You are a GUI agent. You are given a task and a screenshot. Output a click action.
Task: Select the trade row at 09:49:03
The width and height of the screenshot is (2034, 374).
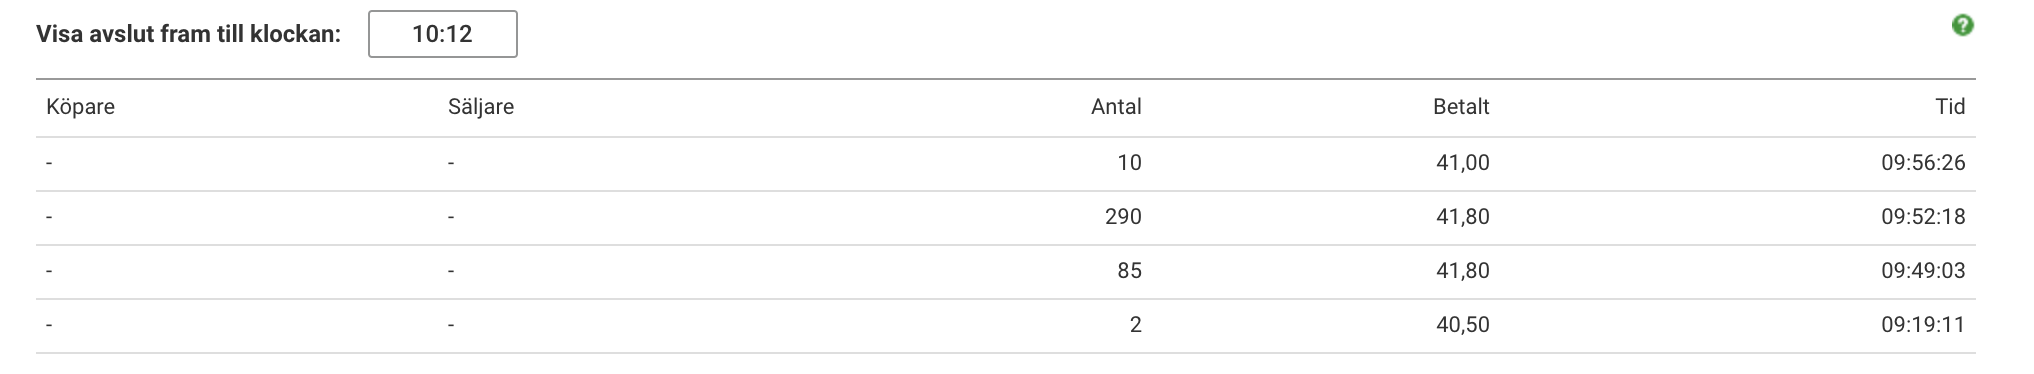pyautogui.click(x=1006, y=271)
